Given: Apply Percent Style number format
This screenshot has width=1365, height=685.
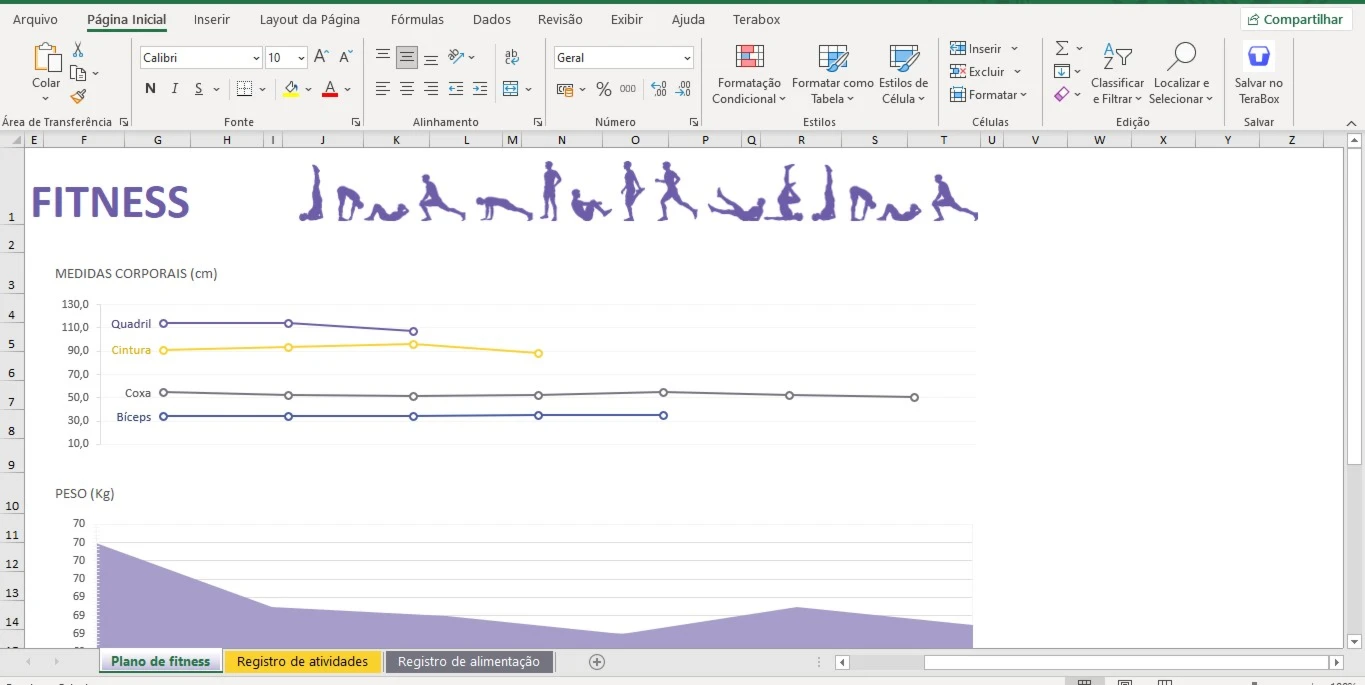Looking at the screenshot, I should (603, 89).
